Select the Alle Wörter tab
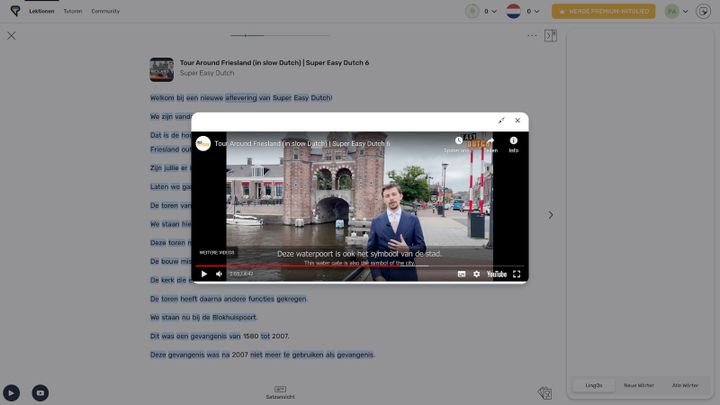The height and width of the screenshot is (405, 720). 685,386
